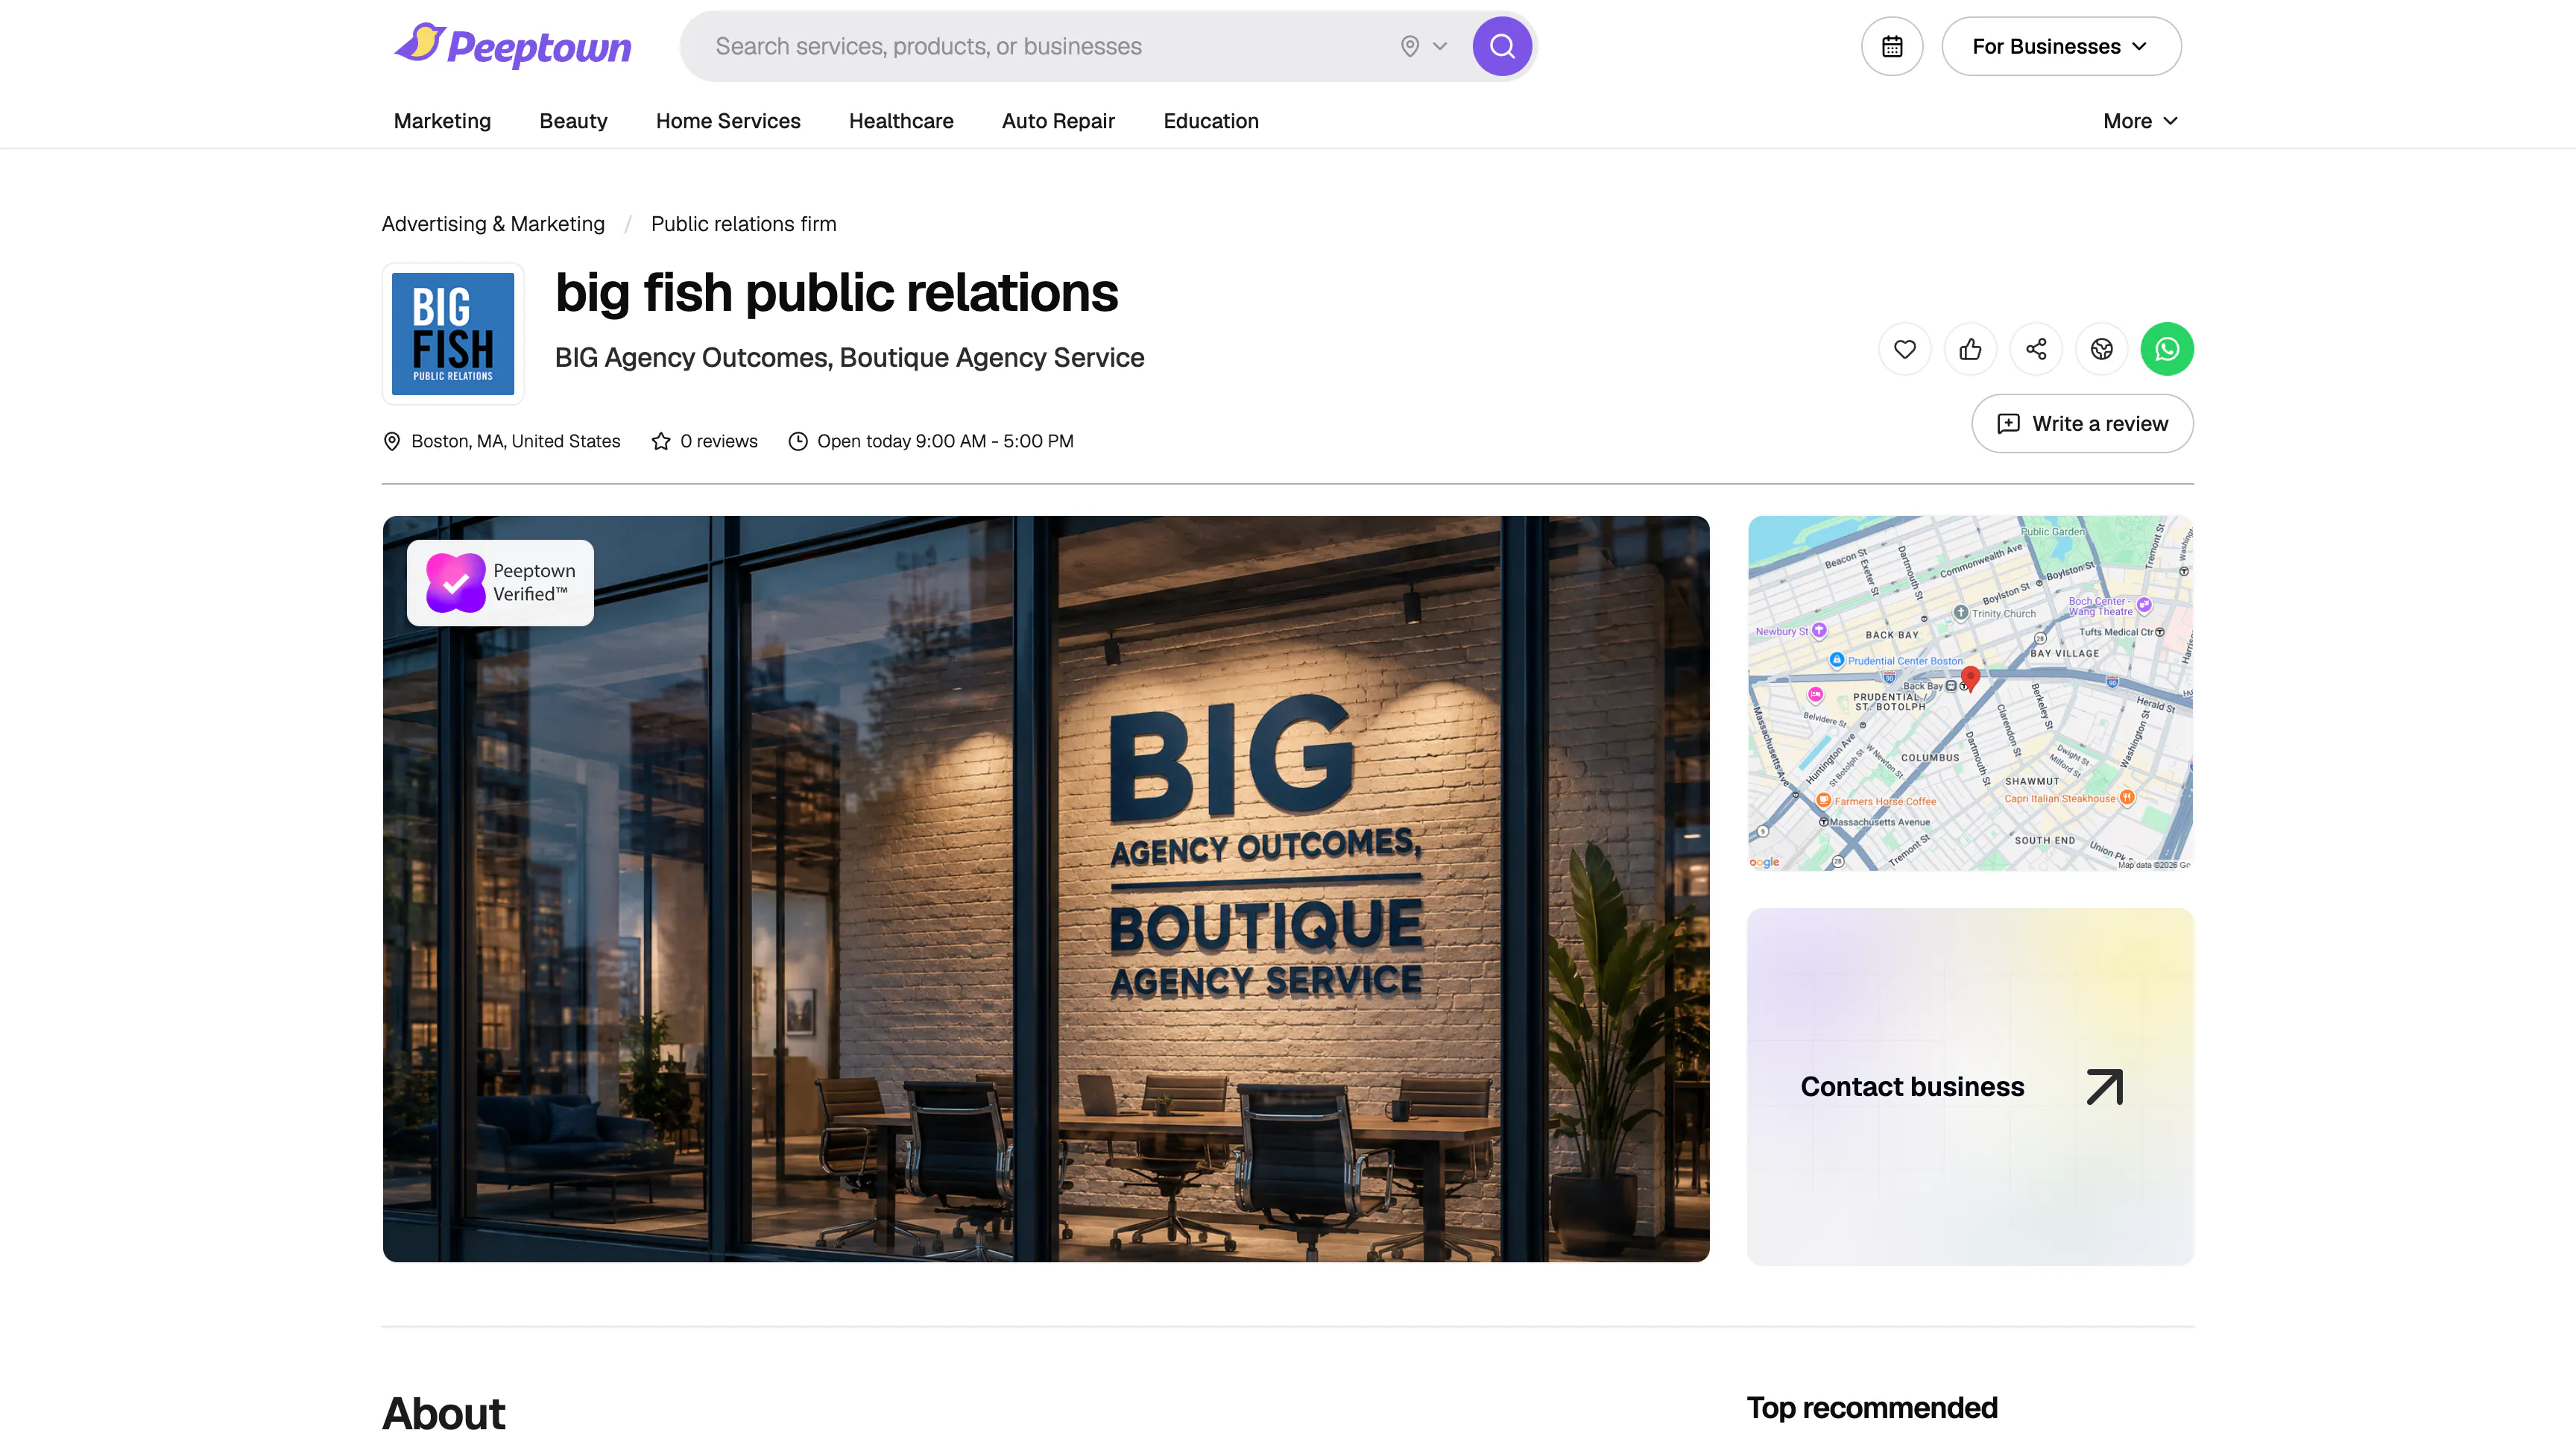This screenshot has height=1433, width=2576.
Task: Open the Education category
Action: coord(1210,121)
